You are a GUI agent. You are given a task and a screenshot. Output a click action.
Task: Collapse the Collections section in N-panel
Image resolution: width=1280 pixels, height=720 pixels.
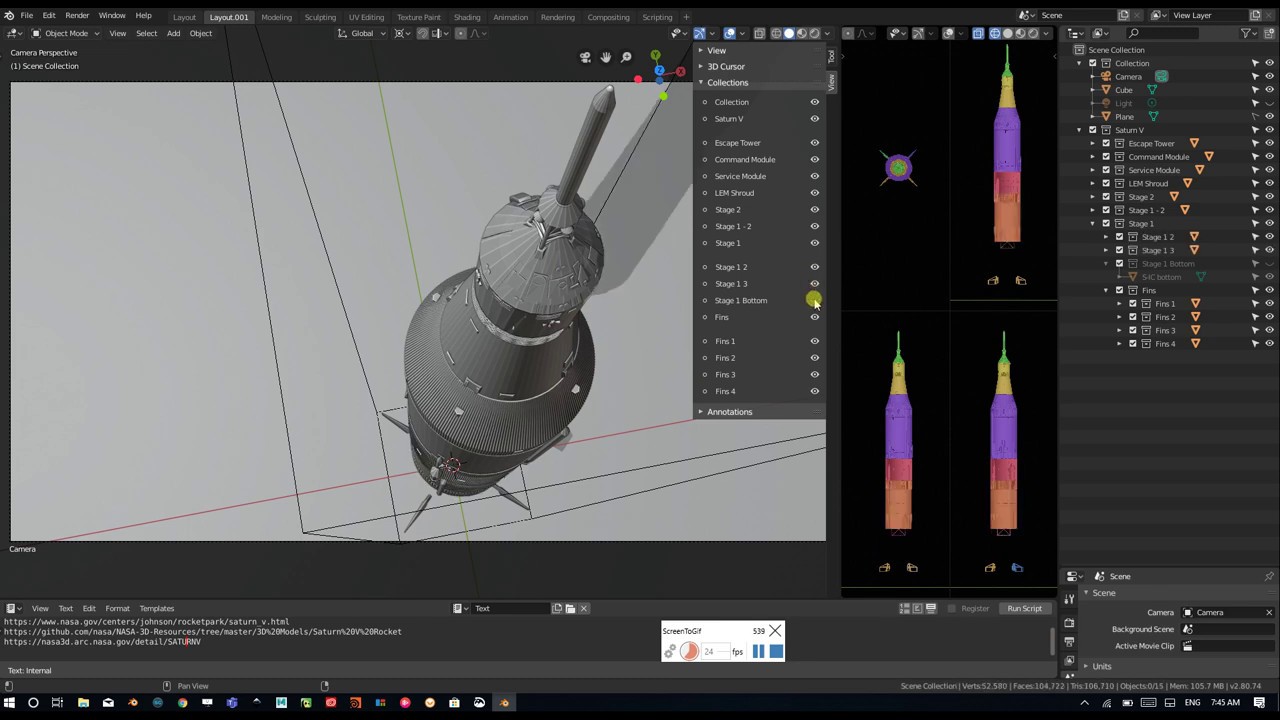tap(726, 82)
